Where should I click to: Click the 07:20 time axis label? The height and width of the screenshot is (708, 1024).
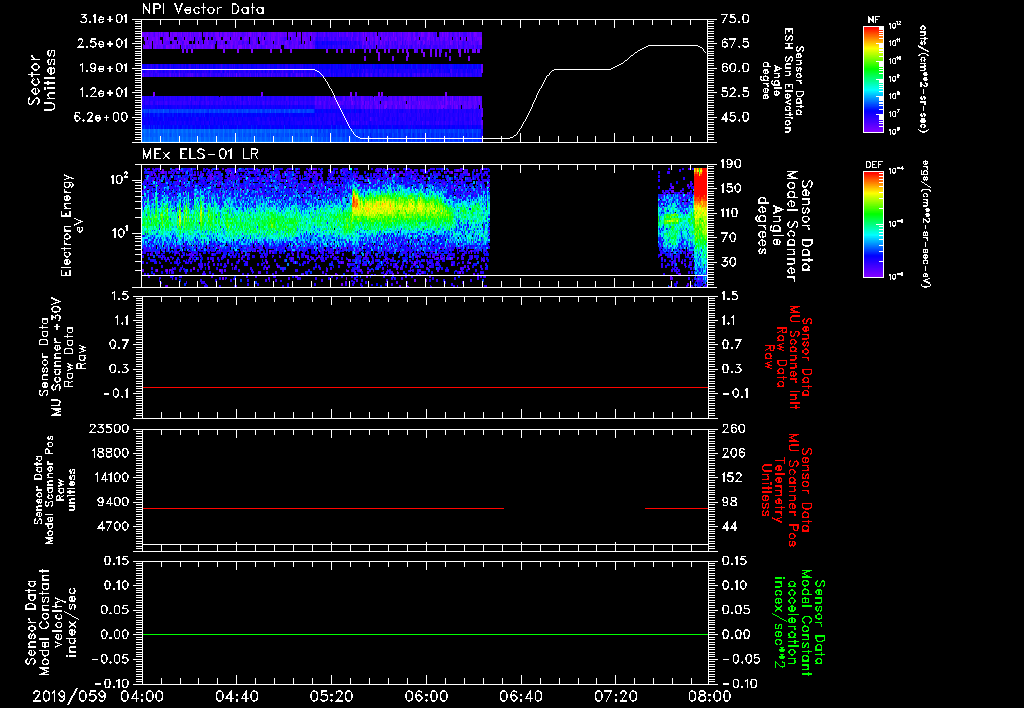click(x=614, y=696)
